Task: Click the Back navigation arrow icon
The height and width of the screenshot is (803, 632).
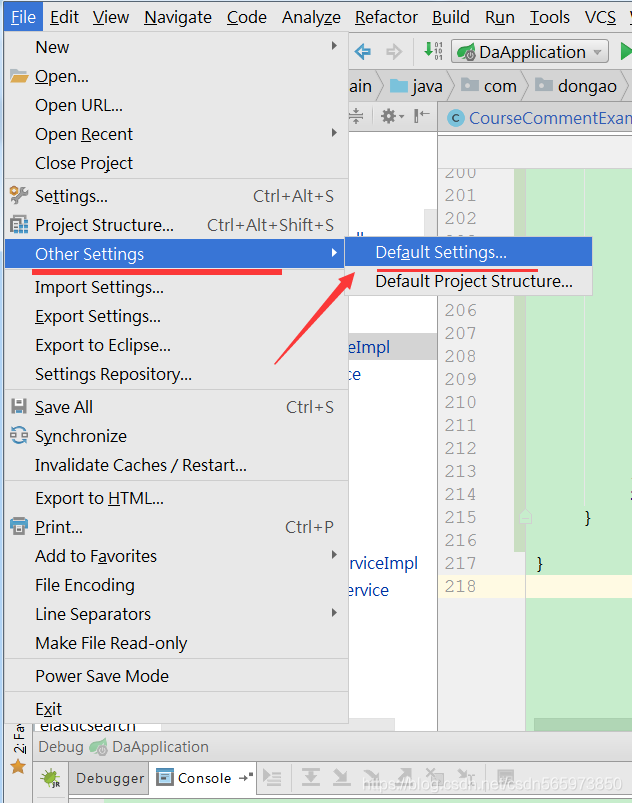Action: pyautogui.click(x=363, y=52)
